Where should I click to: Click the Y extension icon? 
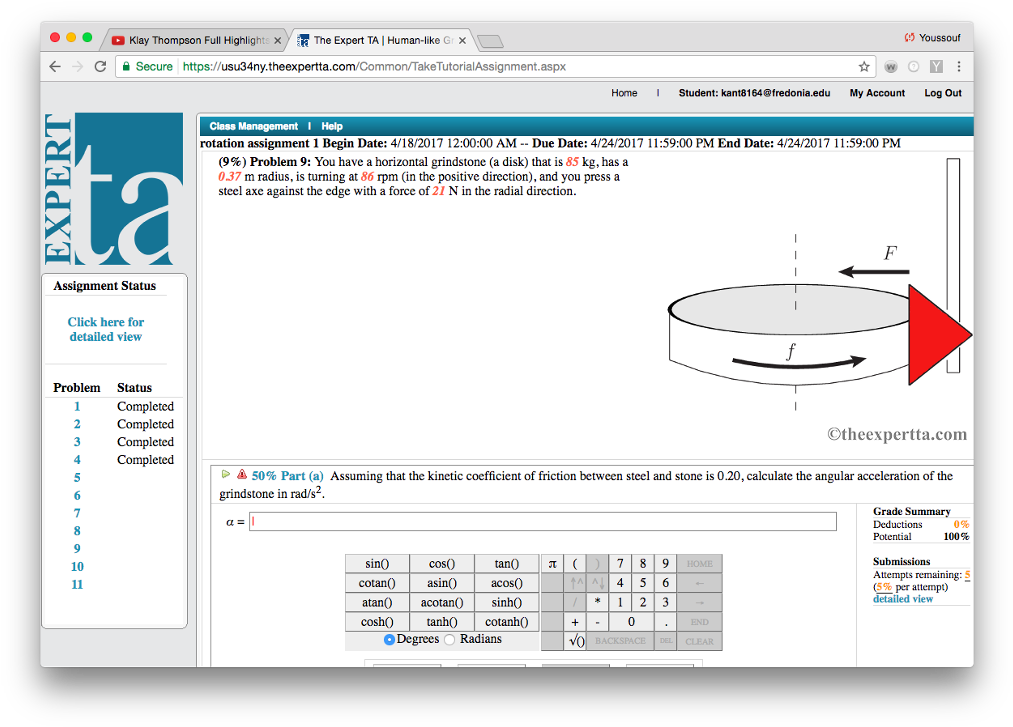pyautogui.click(x=936, y=67)
